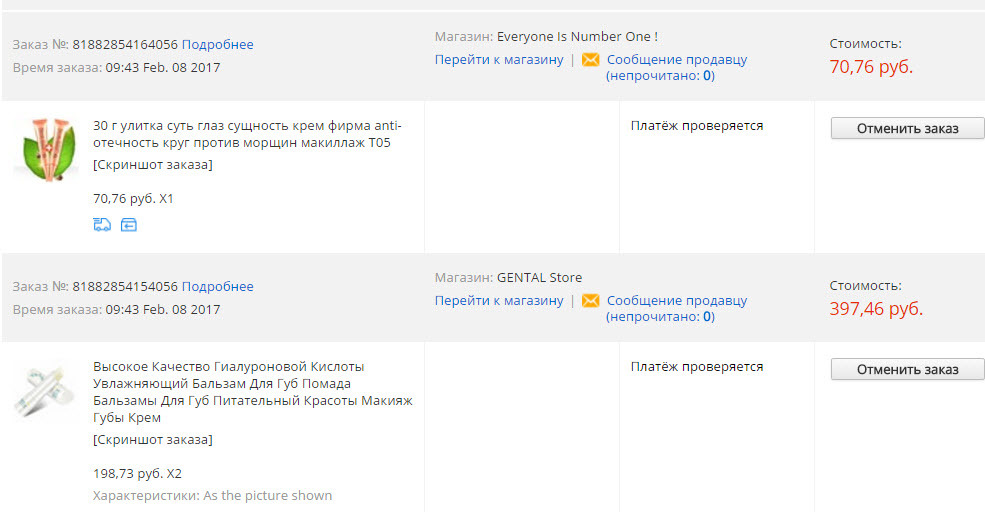Message seller of Everyone Is Number One
The height and width of the screenshot is (512, 985).
click(x=676, y=60)
